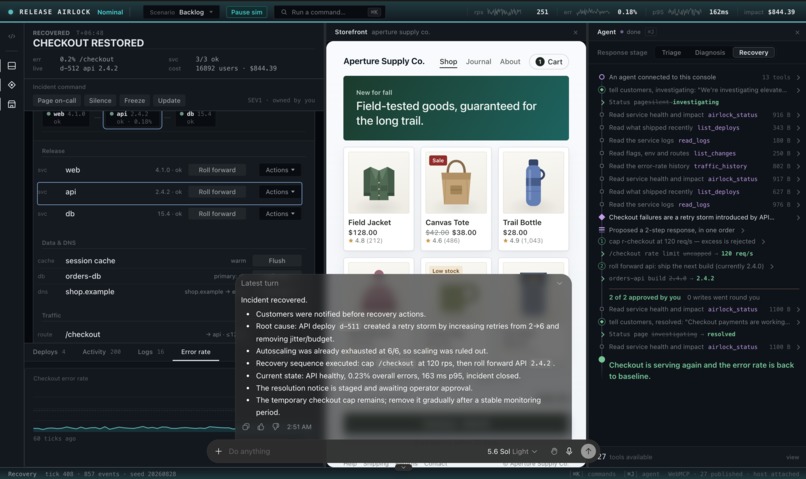Image resolution: width=806 pixels, height=479 pixels.
Task: Click the Freeze button
Action: 134,101
